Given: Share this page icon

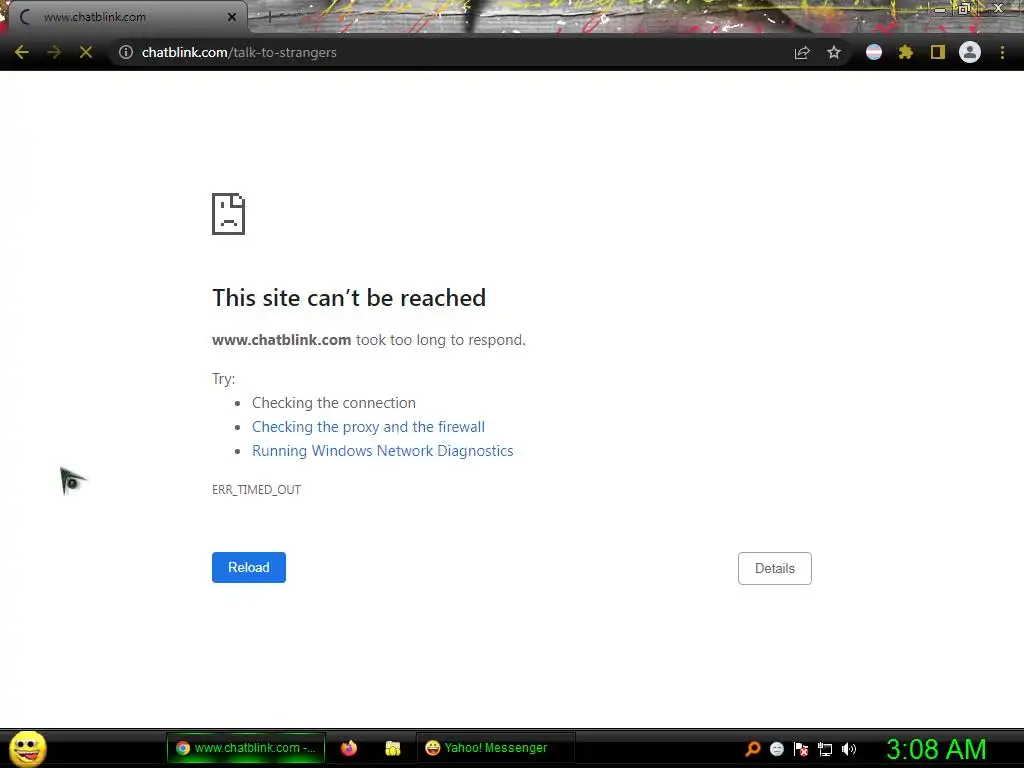Looking at the screenshot, I should pyautogui.click(x=802, y=52).
